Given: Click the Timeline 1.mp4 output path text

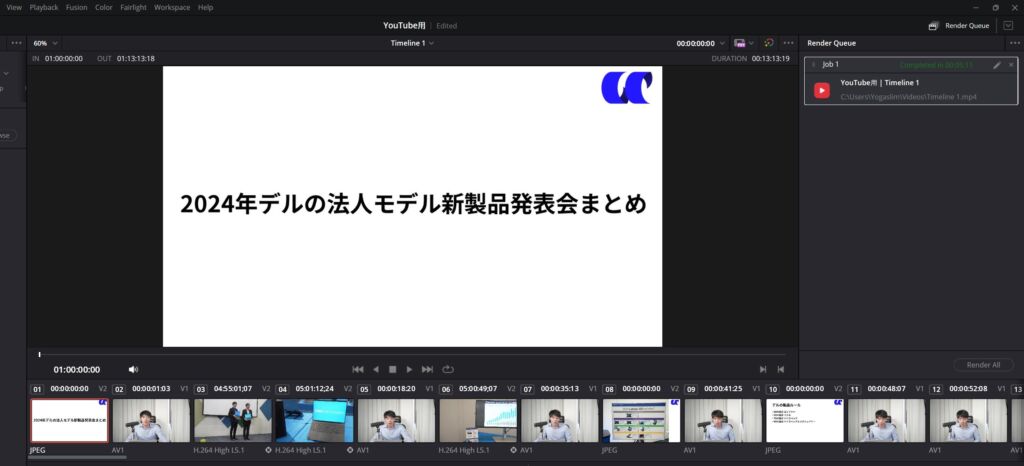Looking at the screenshot, I should [x=908, y=97].
